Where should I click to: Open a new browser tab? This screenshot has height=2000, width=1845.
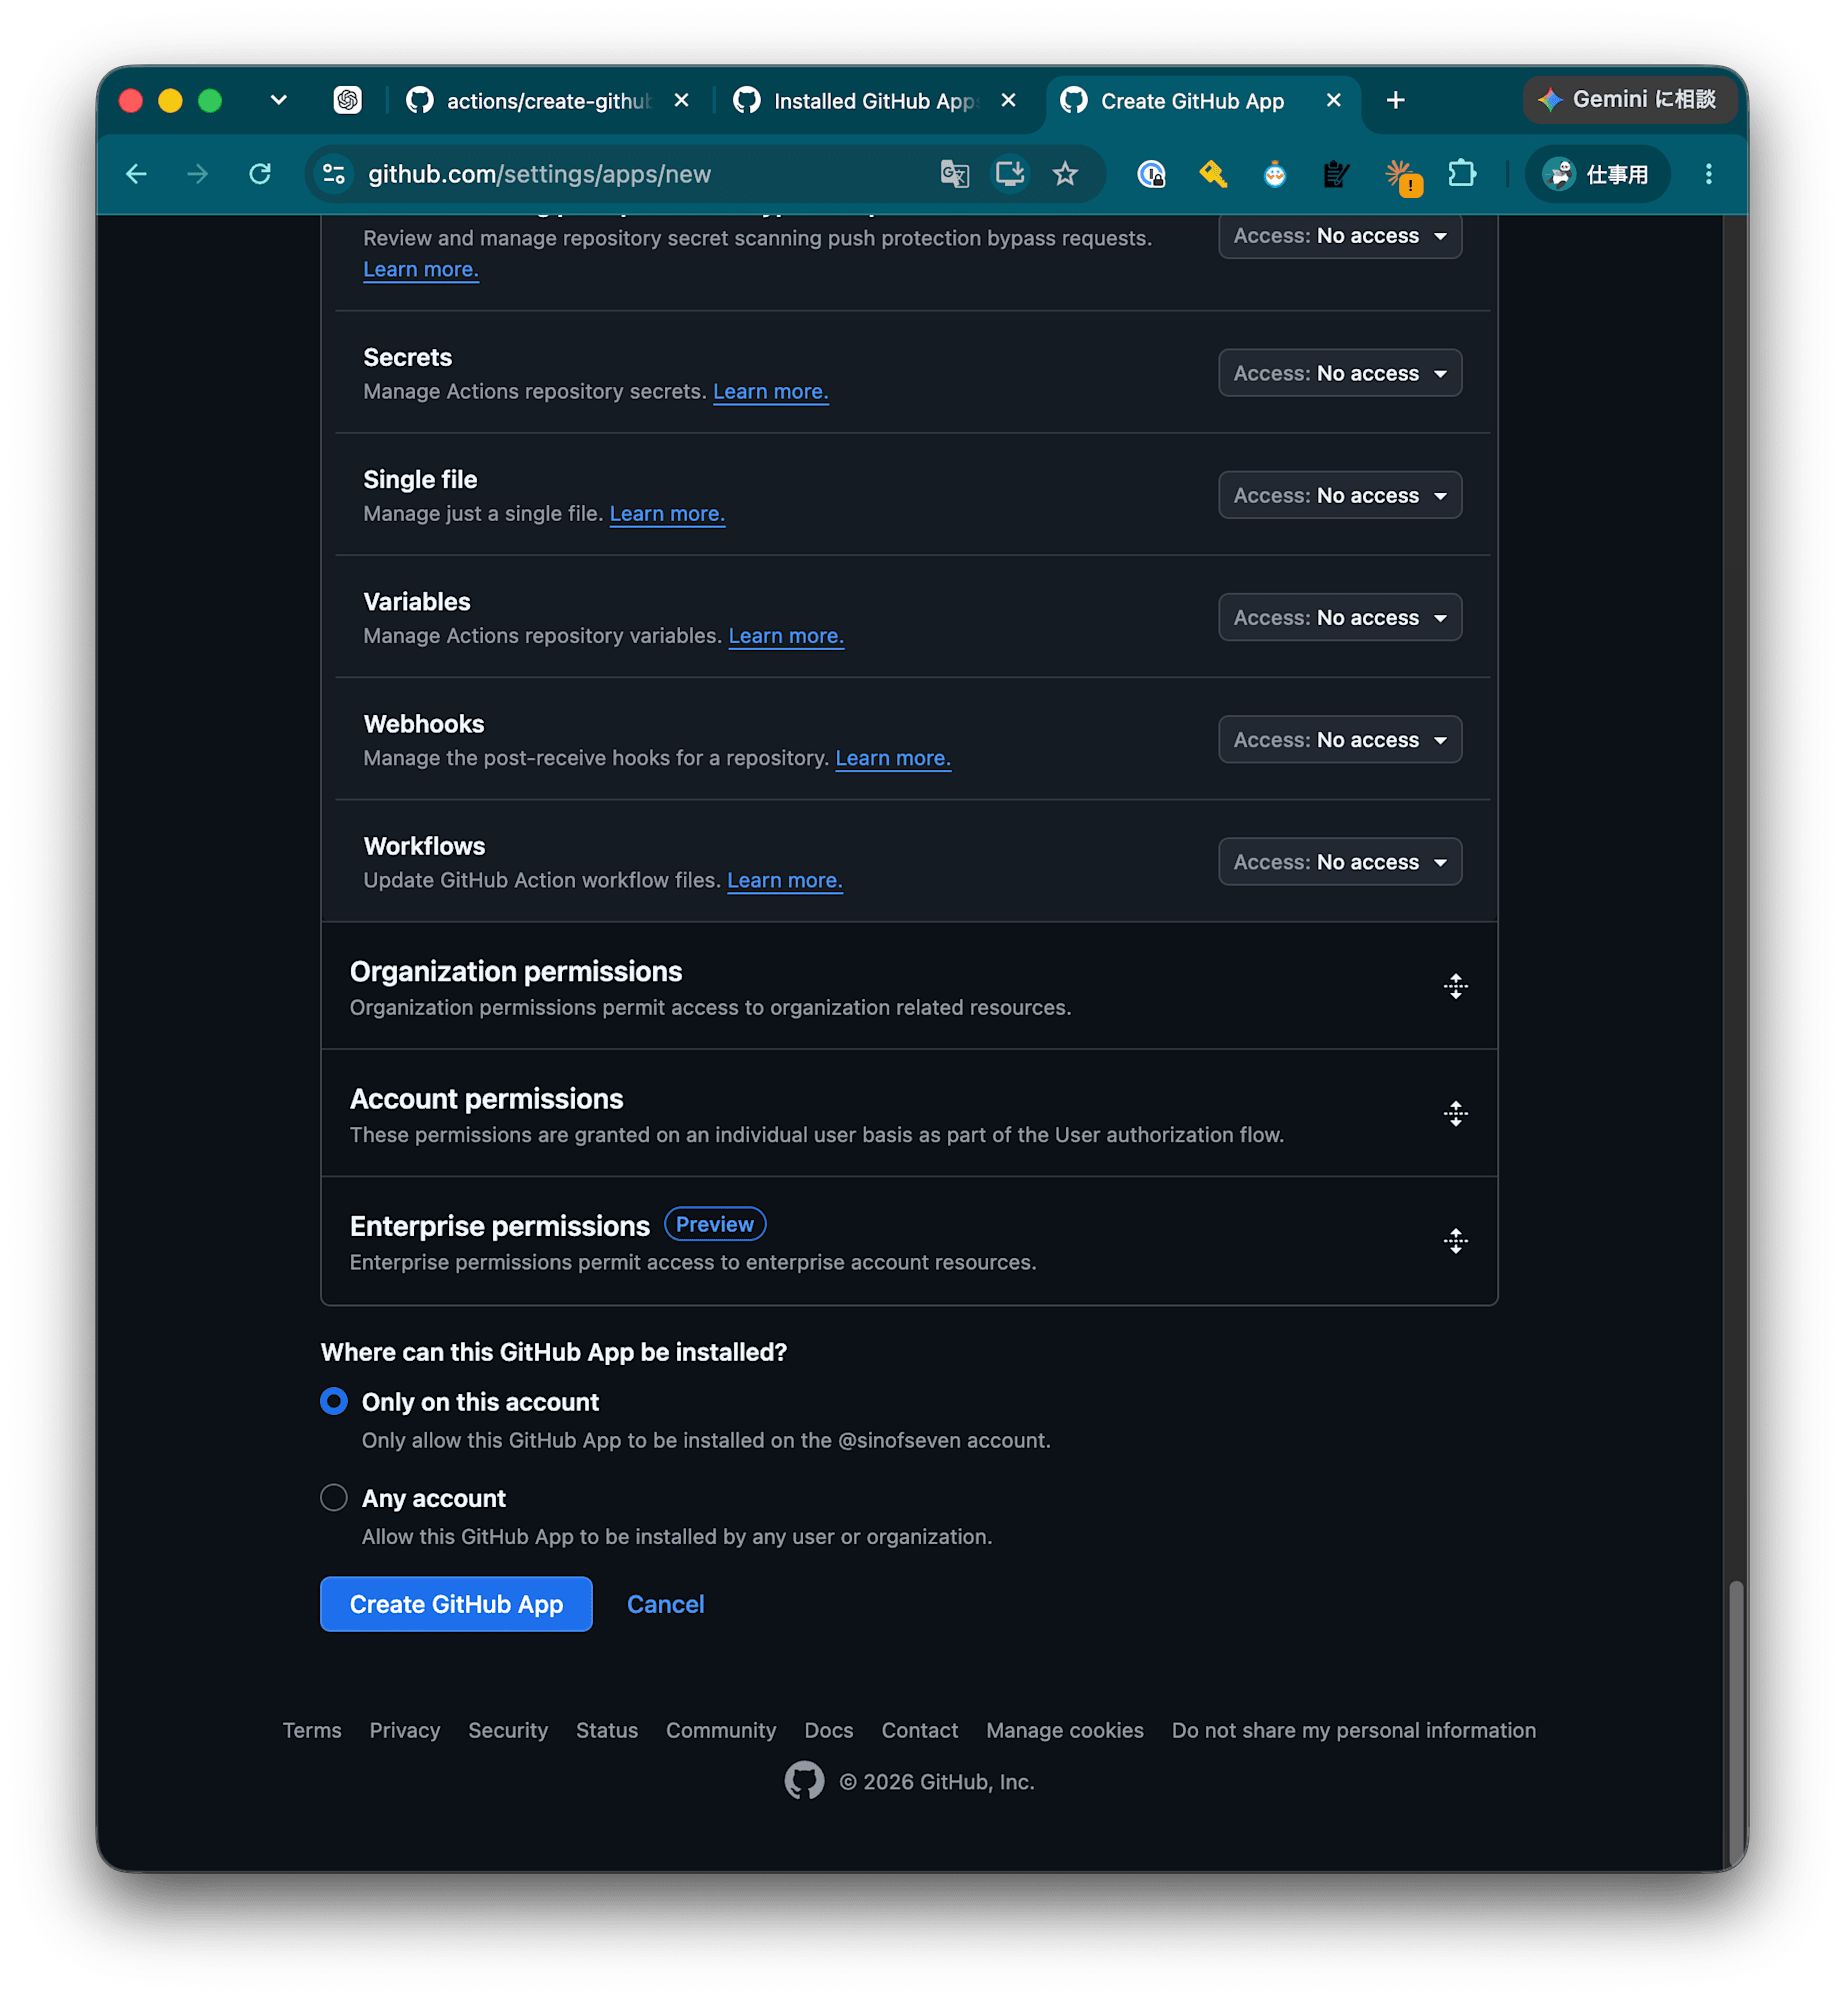[1395, 100]
